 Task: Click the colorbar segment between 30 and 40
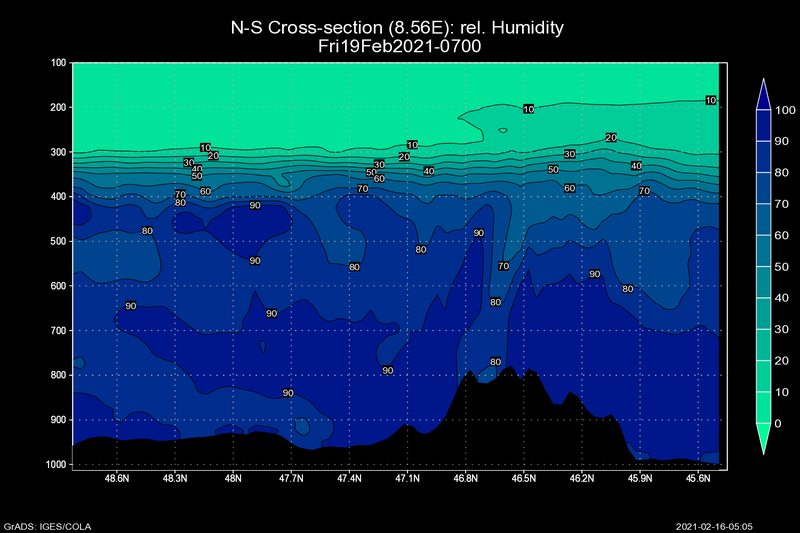pyautogui.click(x=763, y=314)
